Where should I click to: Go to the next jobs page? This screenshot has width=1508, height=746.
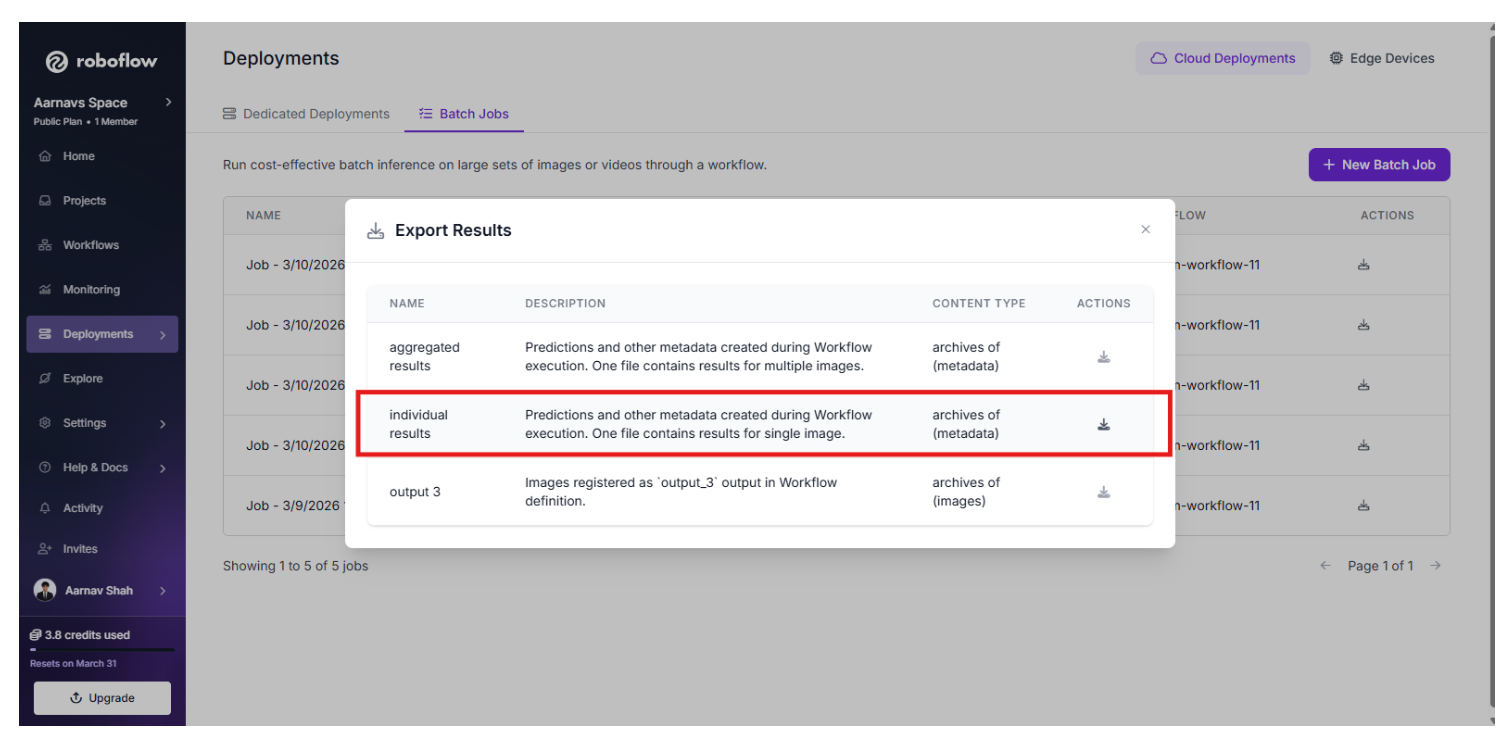click(1435, 566)
